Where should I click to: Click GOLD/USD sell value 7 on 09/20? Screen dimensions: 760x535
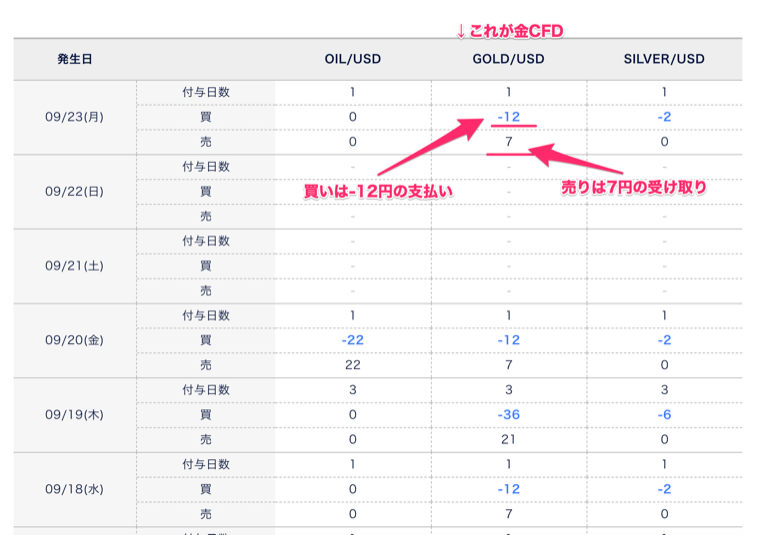508,365
